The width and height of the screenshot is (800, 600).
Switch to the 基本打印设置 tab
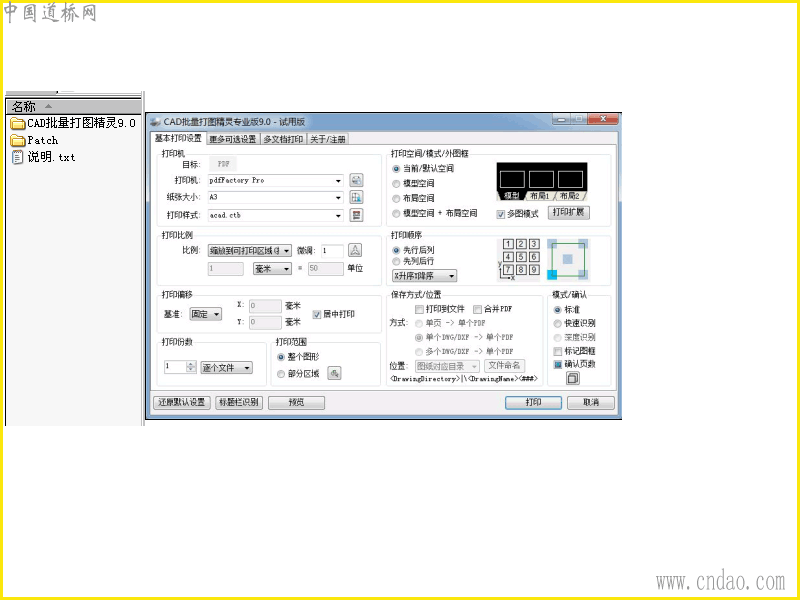click(178, 138)
